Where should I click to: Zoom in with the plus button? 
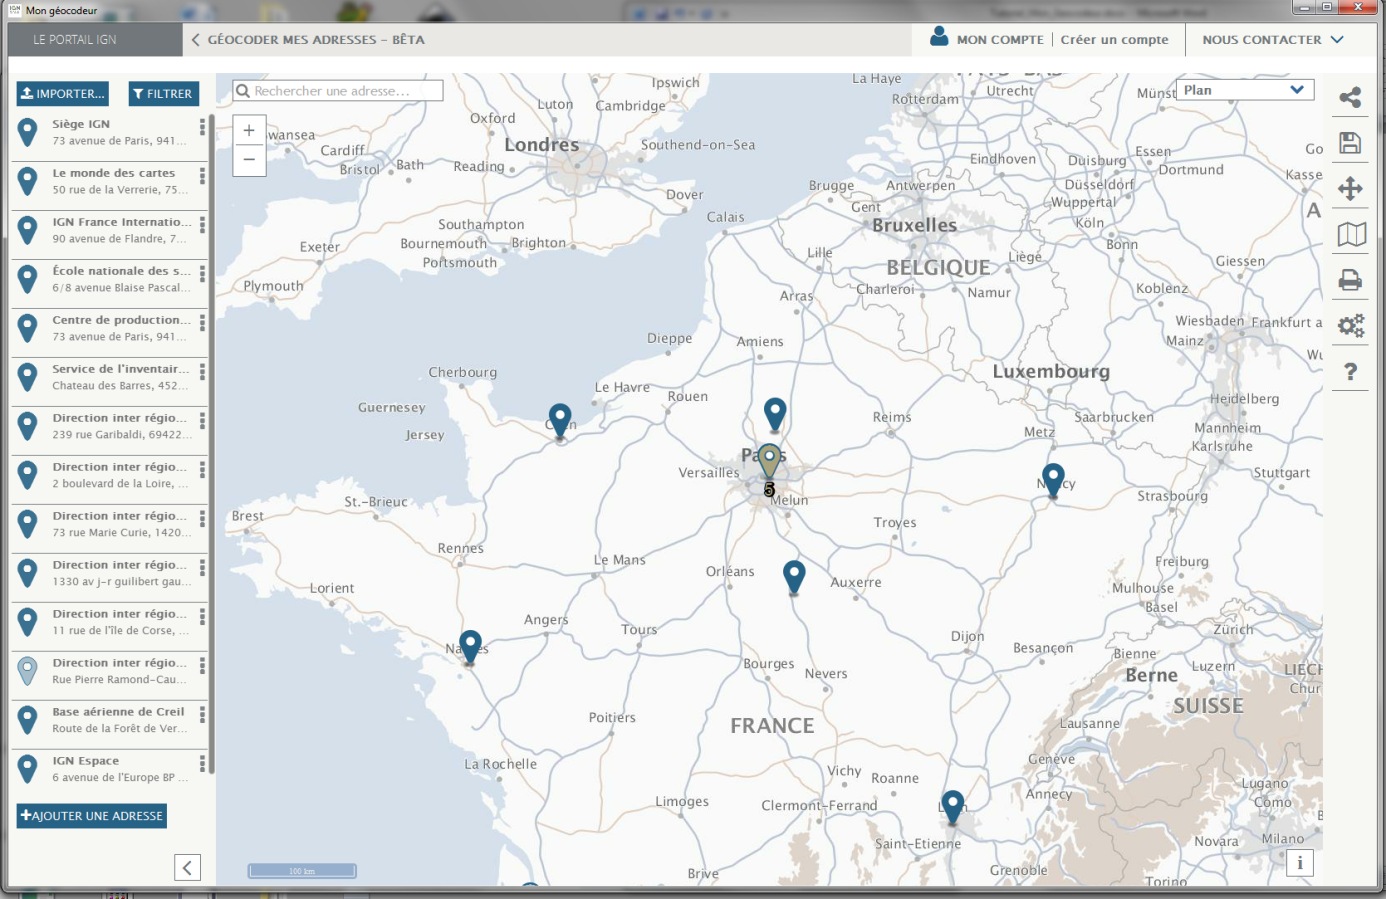tap(249, 130)
